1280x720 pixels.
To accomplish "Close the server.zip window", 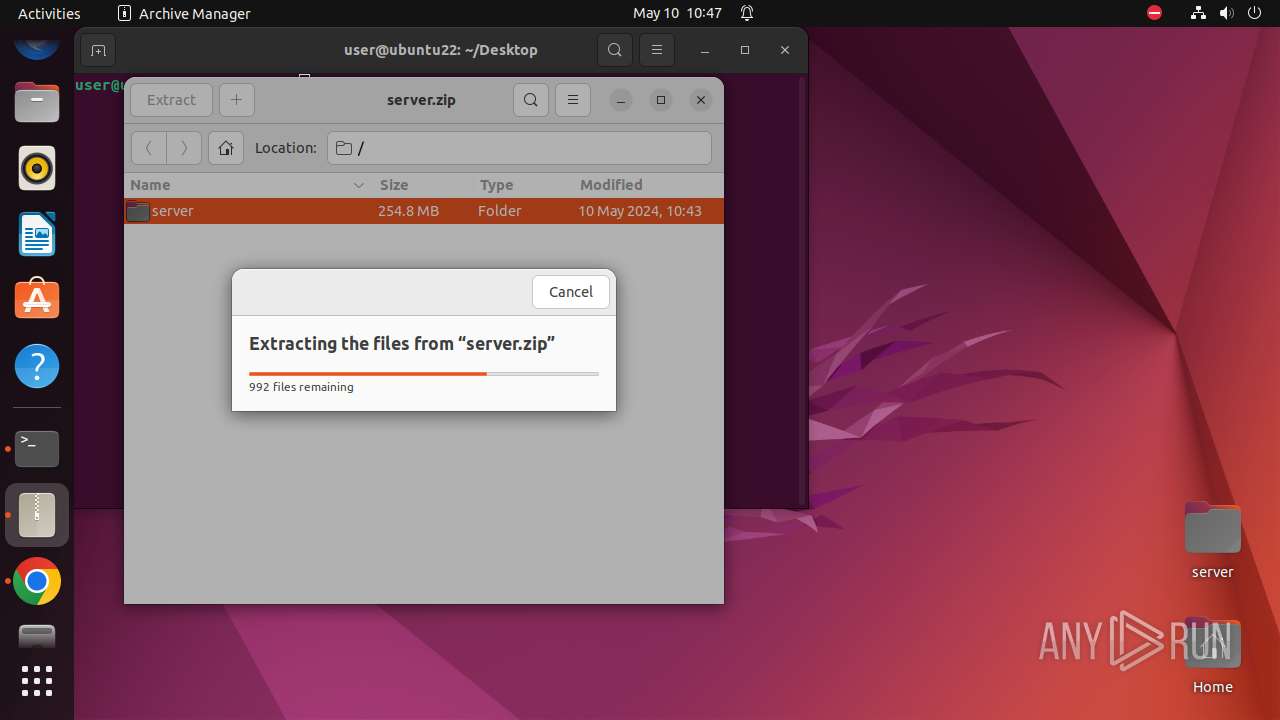I will [x=701, y=100].
